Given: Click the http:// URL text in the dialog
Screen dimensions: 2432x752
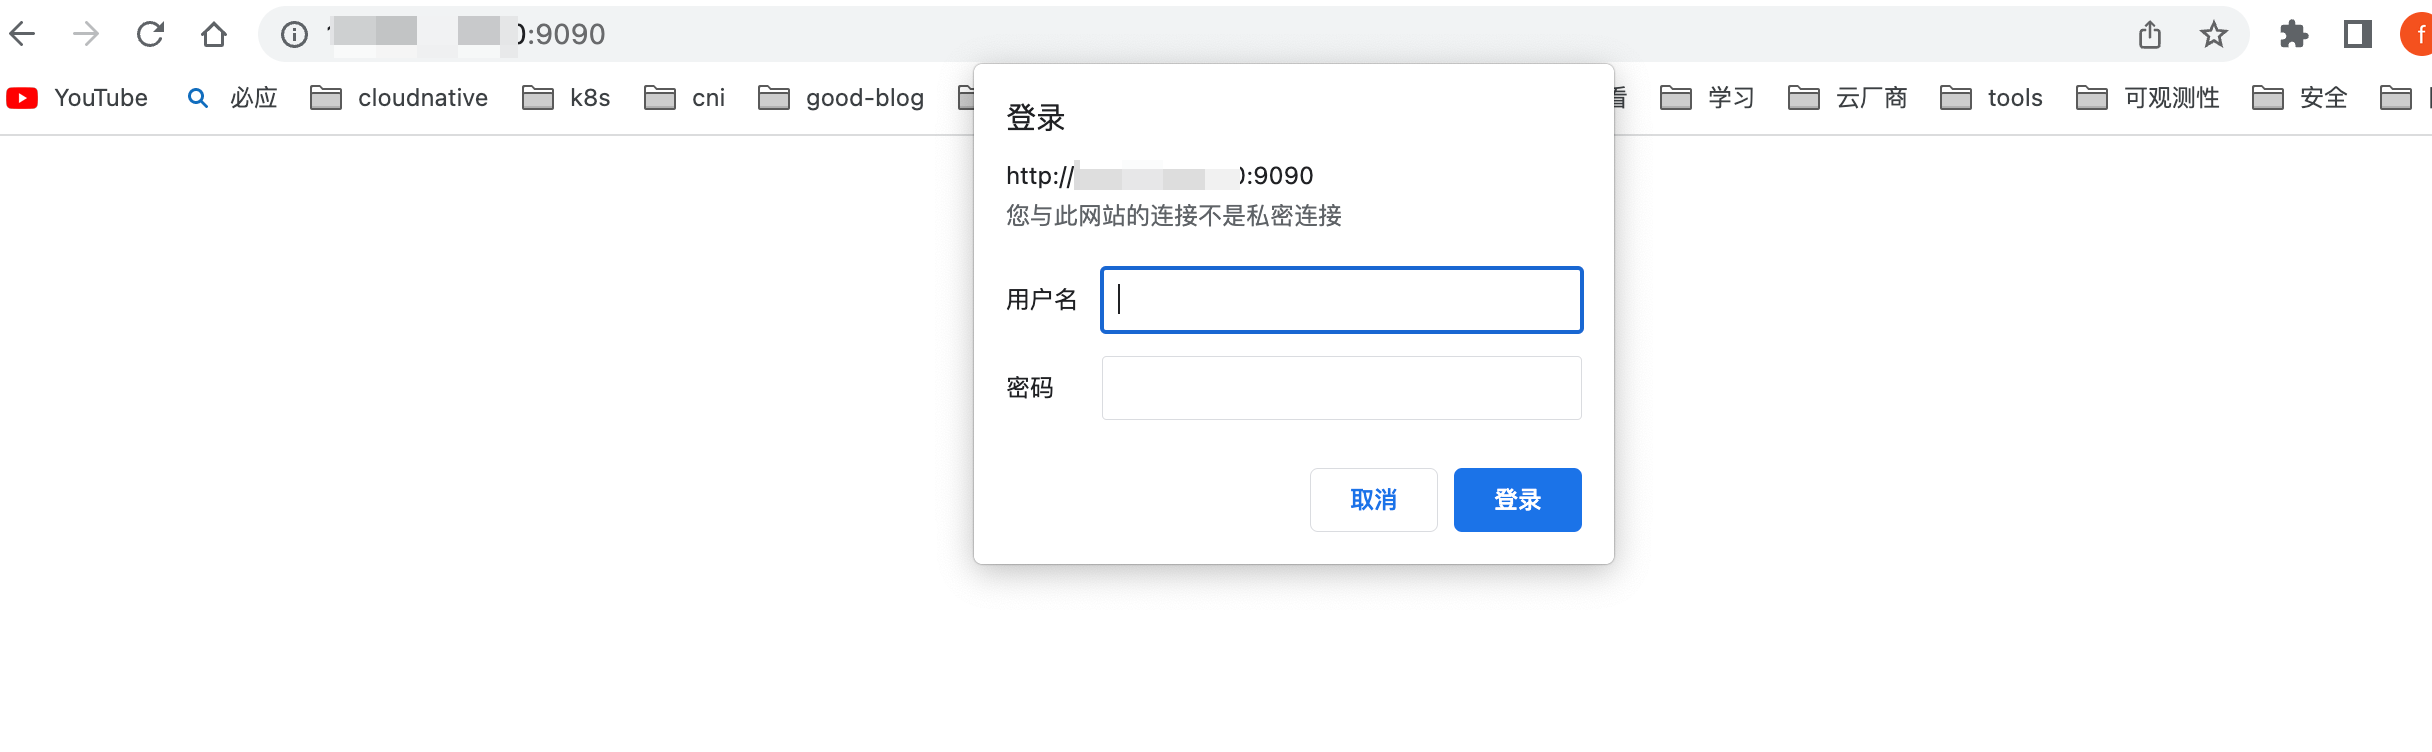Looking at the screenshot, I should pos(1160,176).
